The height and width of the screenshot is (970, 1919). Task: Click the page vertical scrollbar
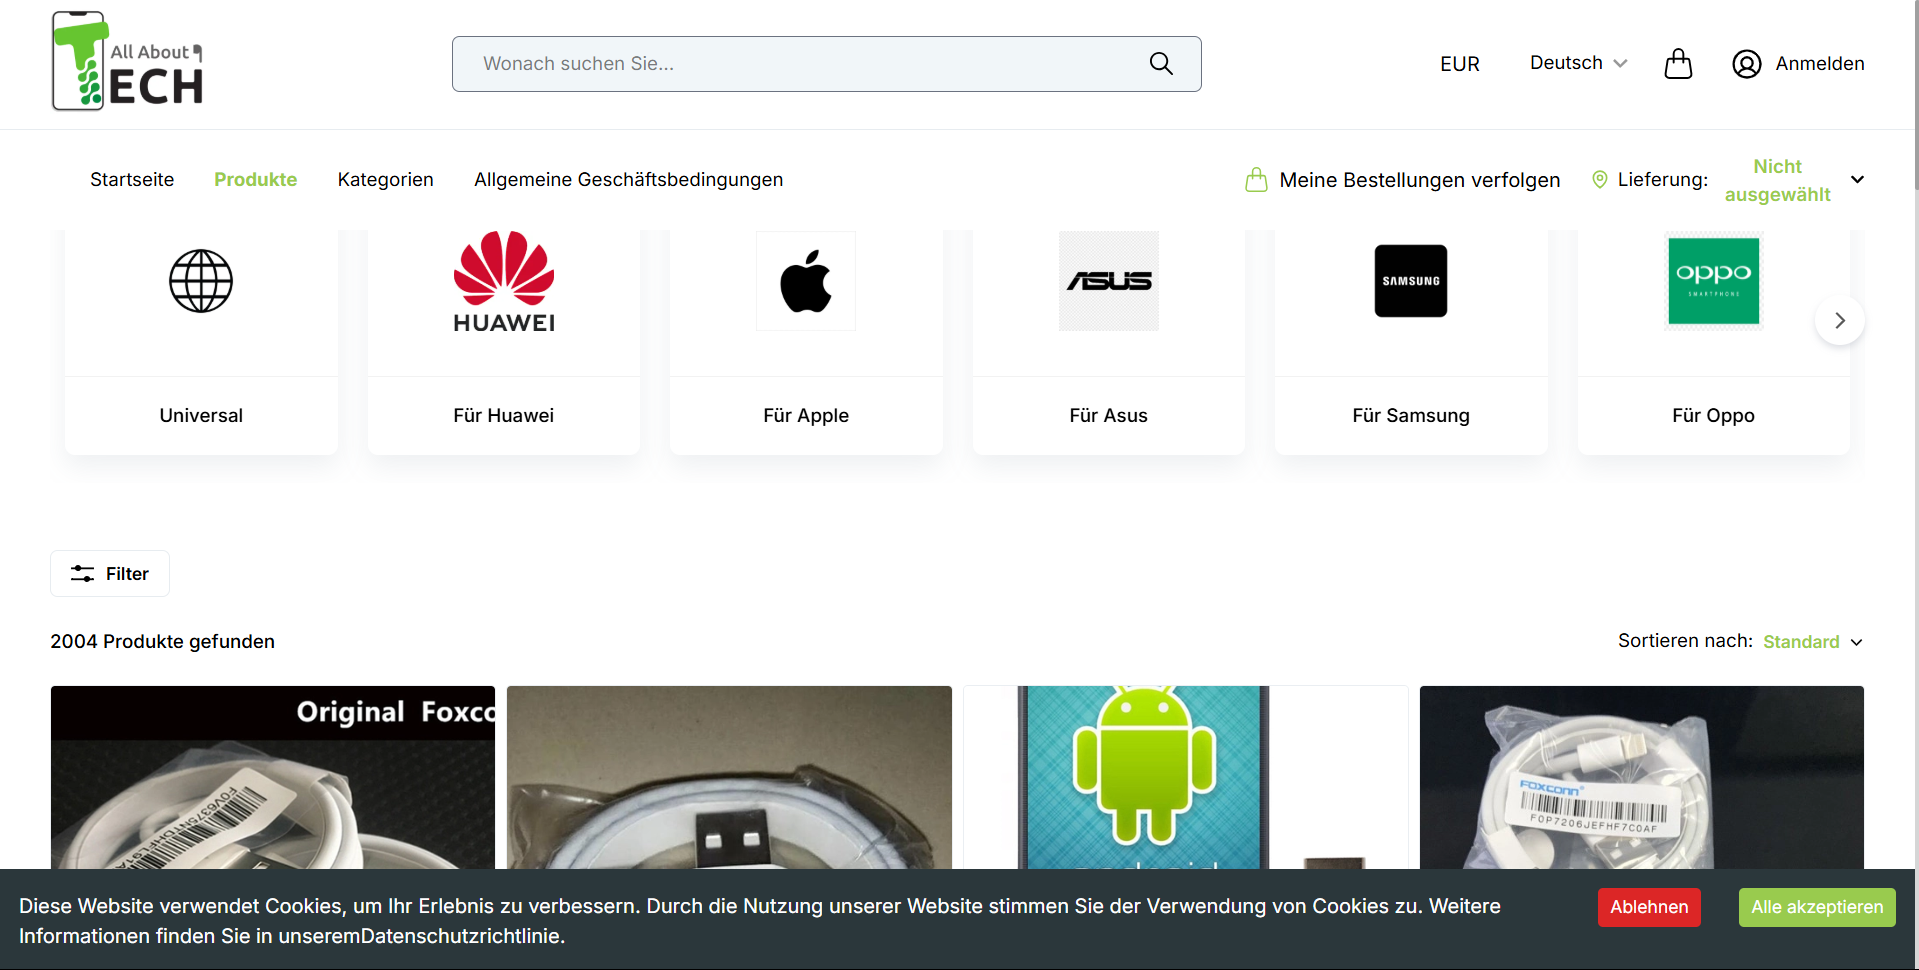pos(1915,95)
